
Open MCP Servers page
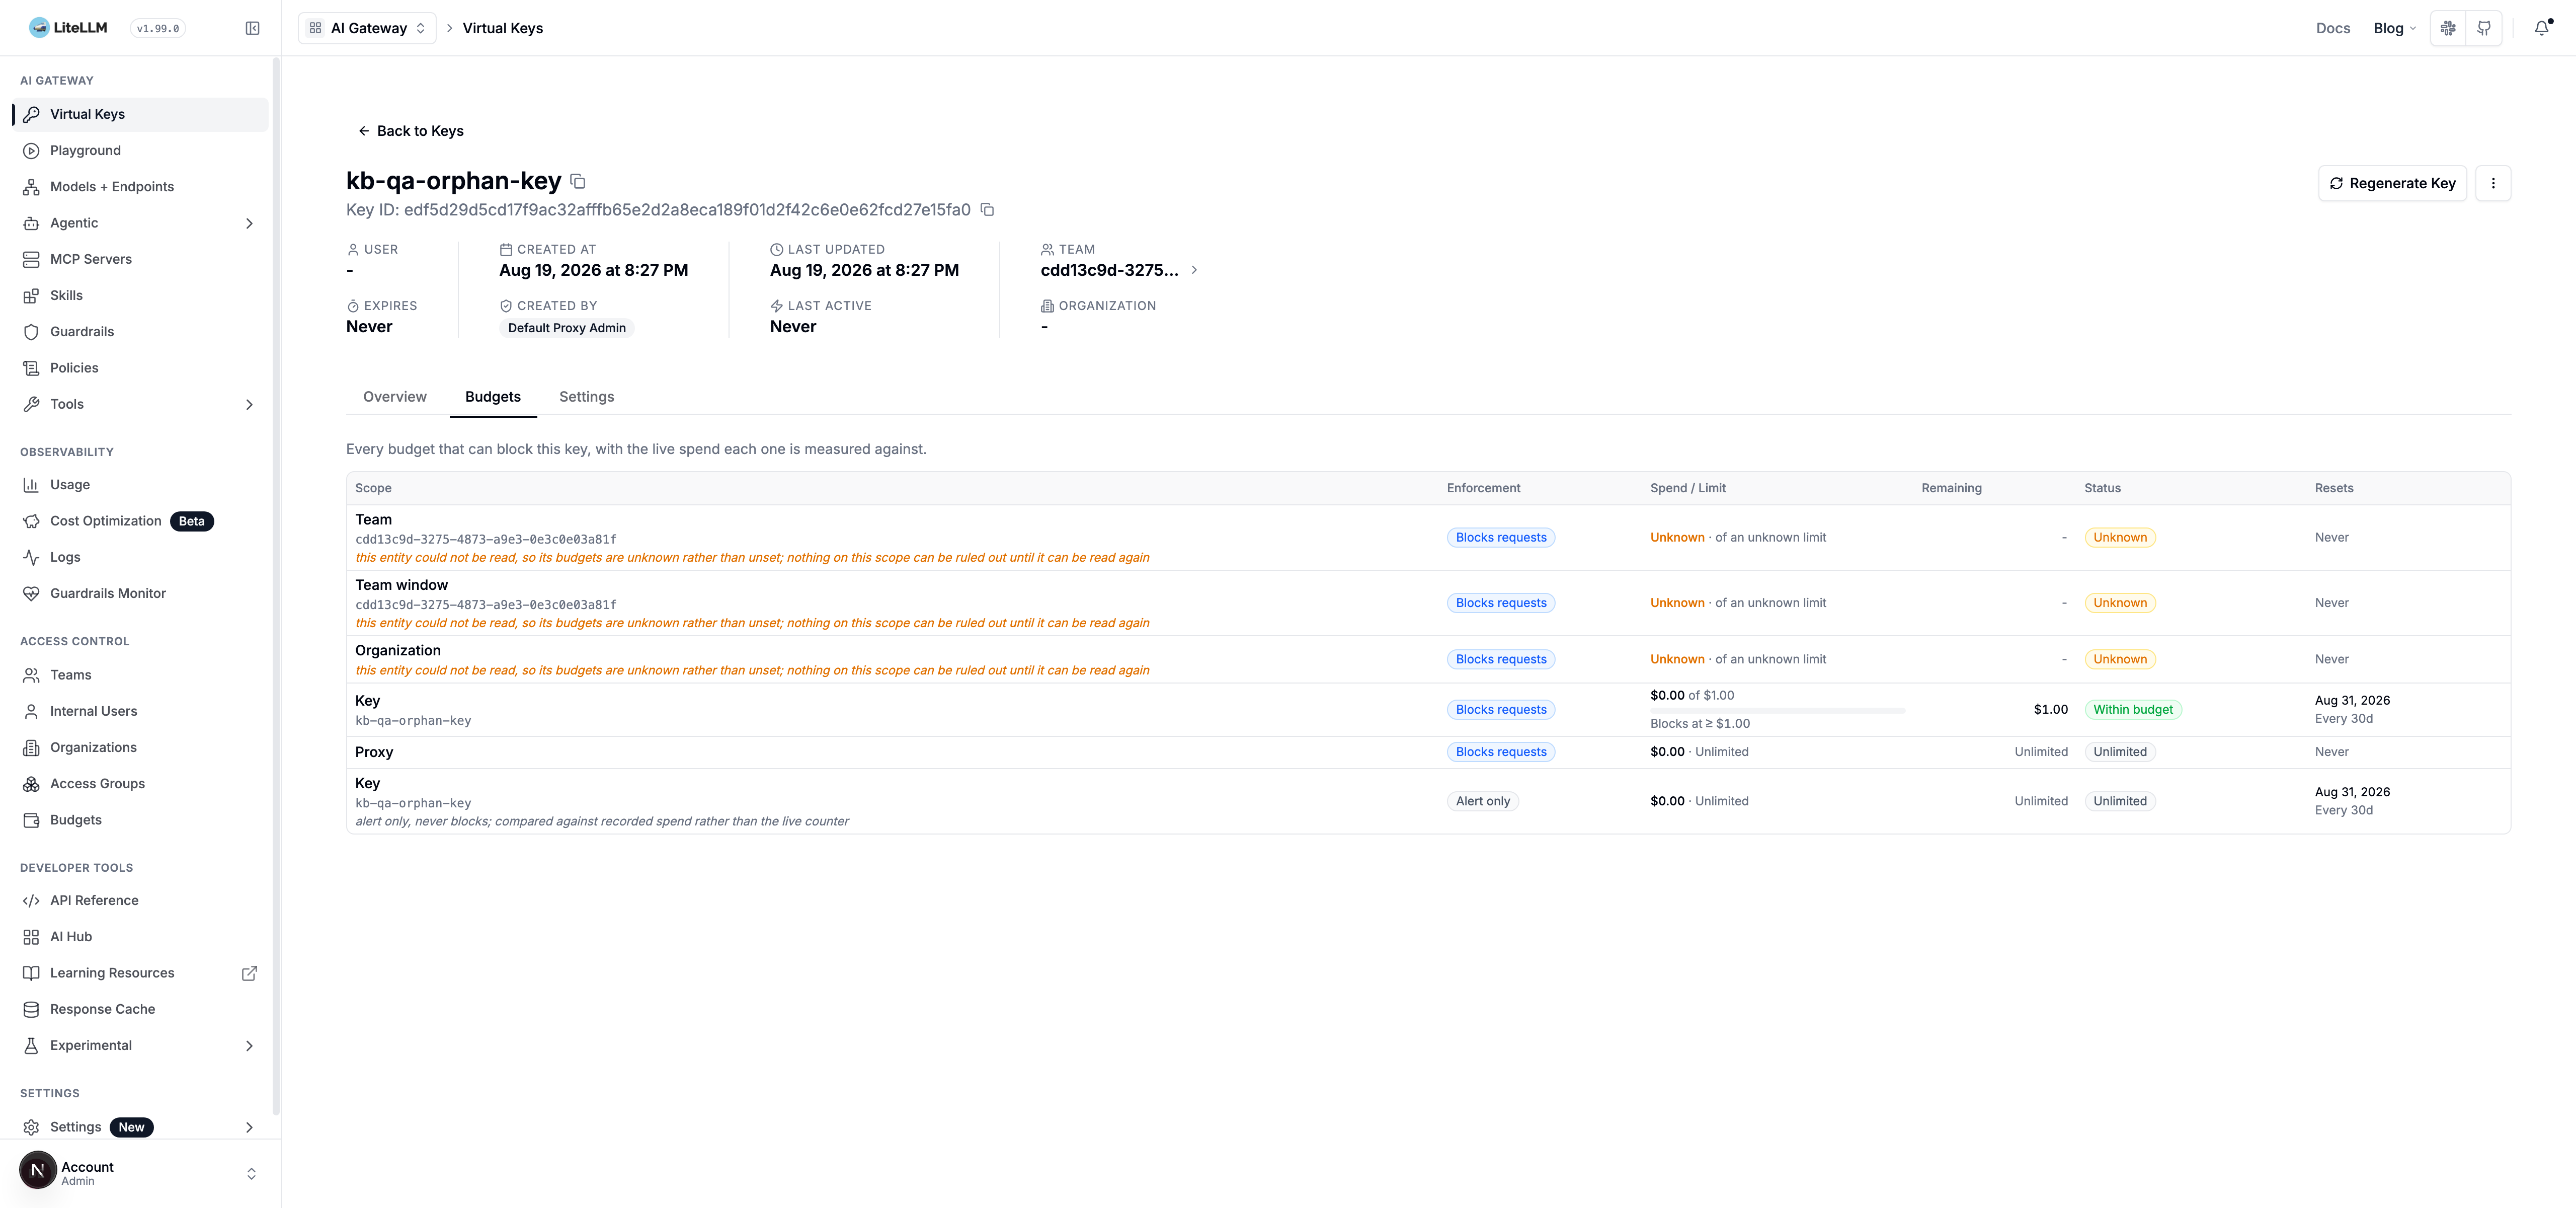(140, 259)
